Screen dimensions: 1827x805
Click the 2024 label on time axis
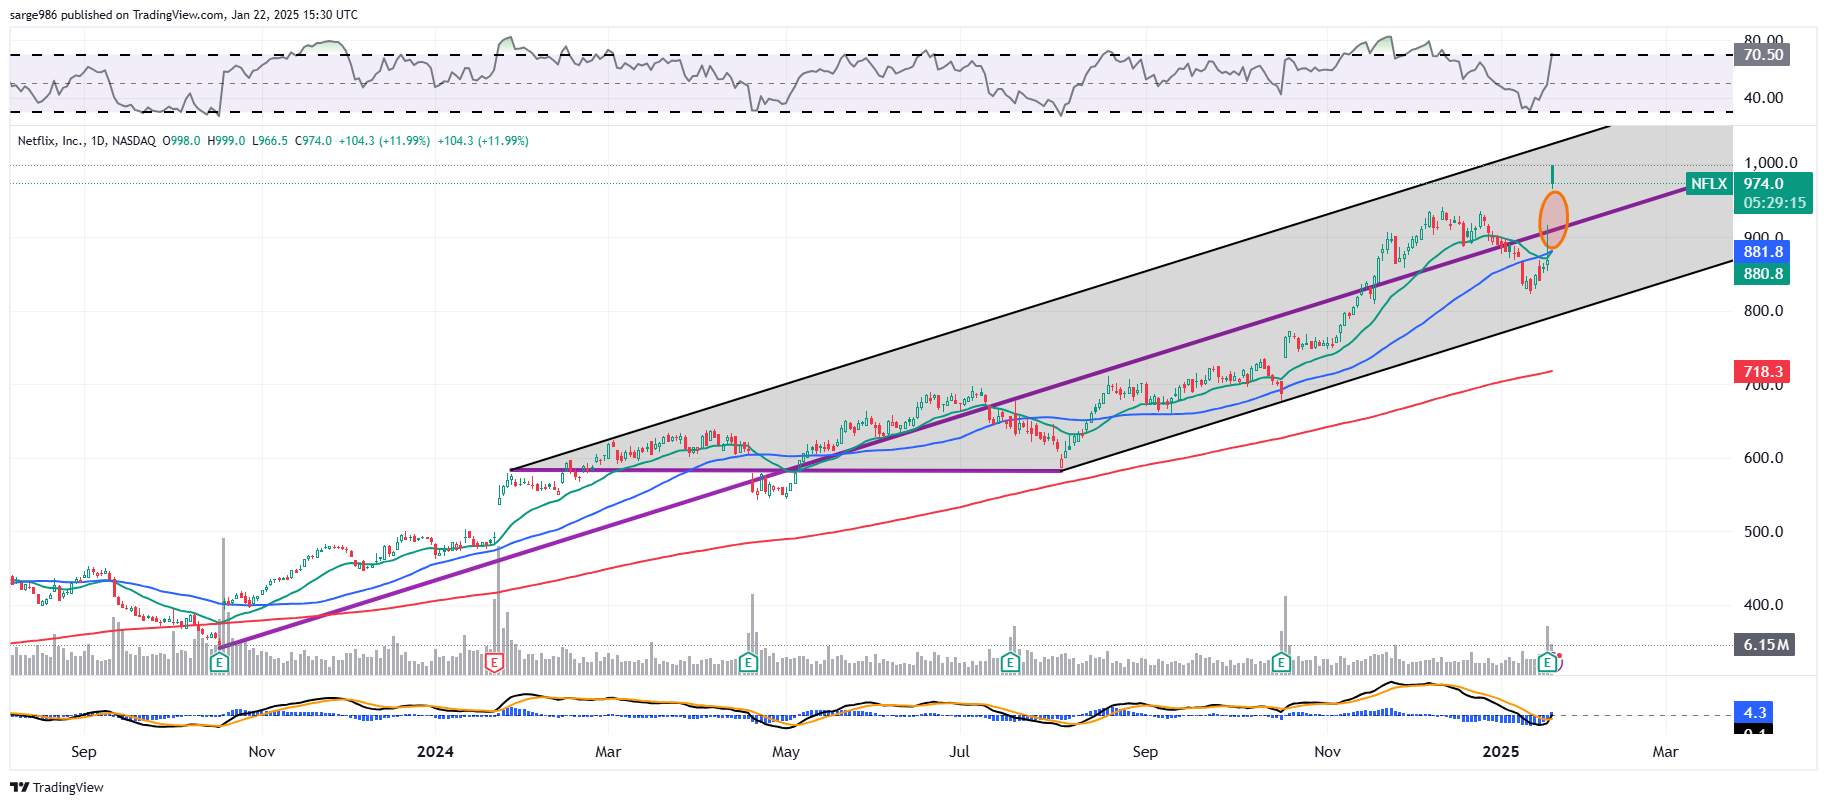click(x=435, y=752)
